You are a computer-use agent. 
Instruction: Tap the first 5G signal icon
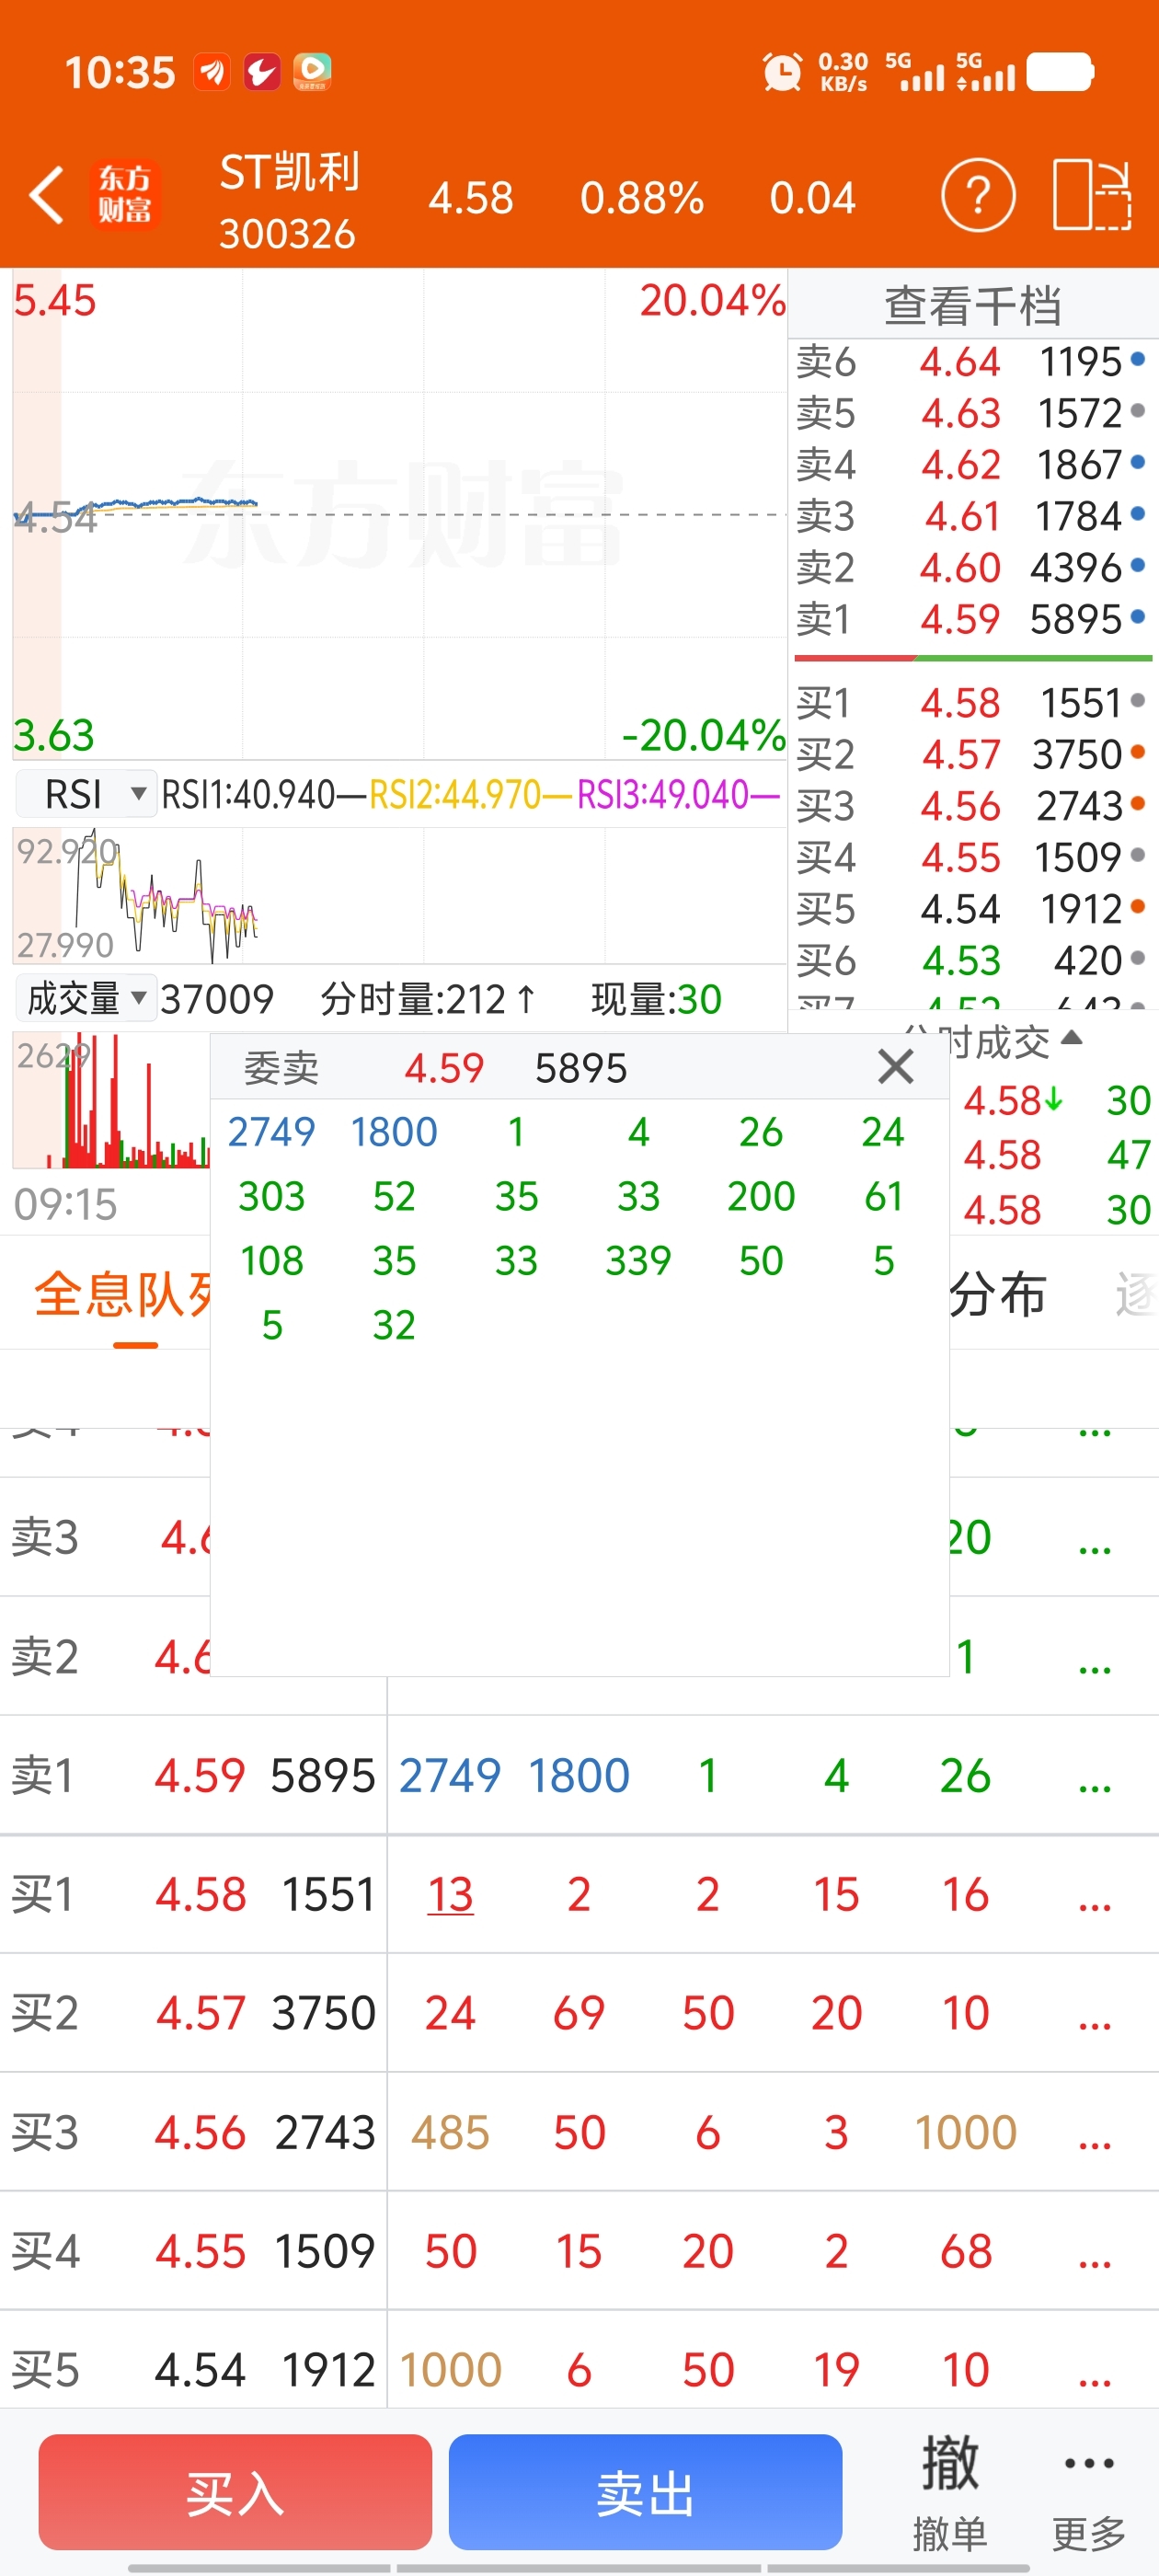[x=914, y=72]
